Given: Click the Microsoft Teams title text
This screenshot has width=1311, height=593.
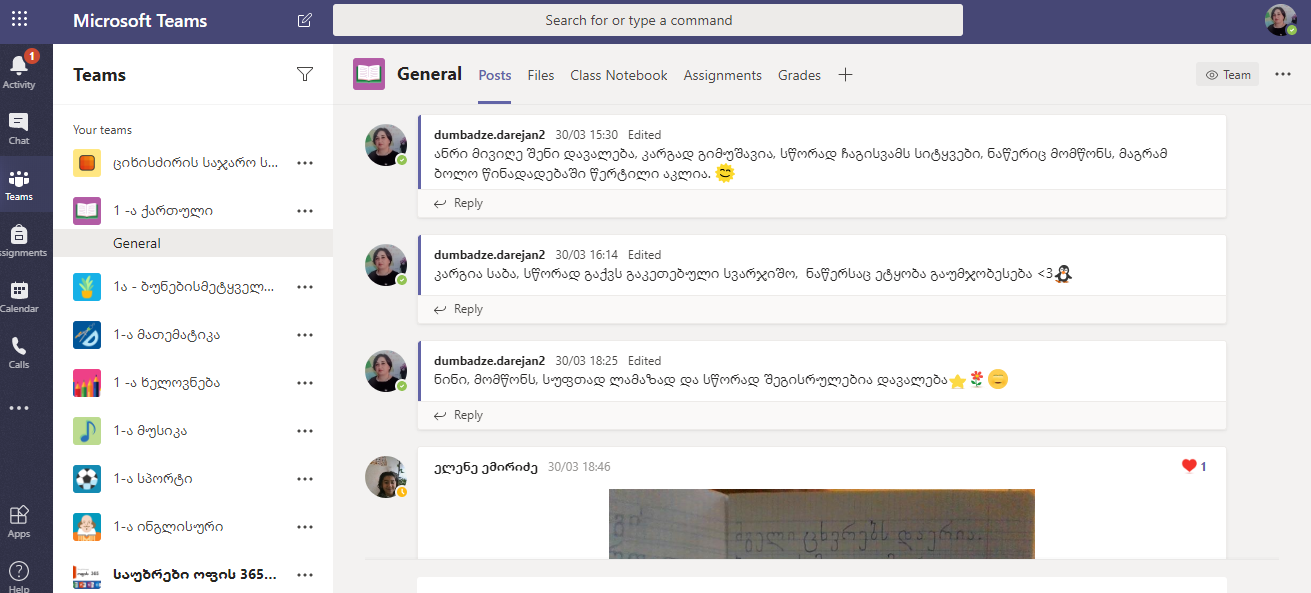Looking at the screenshot, I should tap(140, 21).
